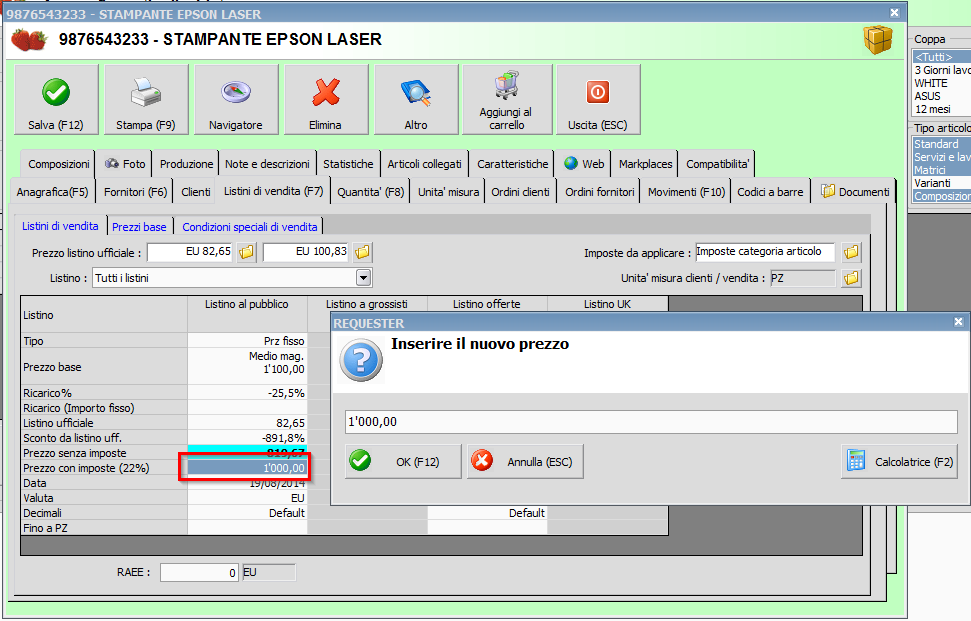
Task: Switch to the Prezzi base sub-tab
Action: pyautogui.click(x=139, y=227)
